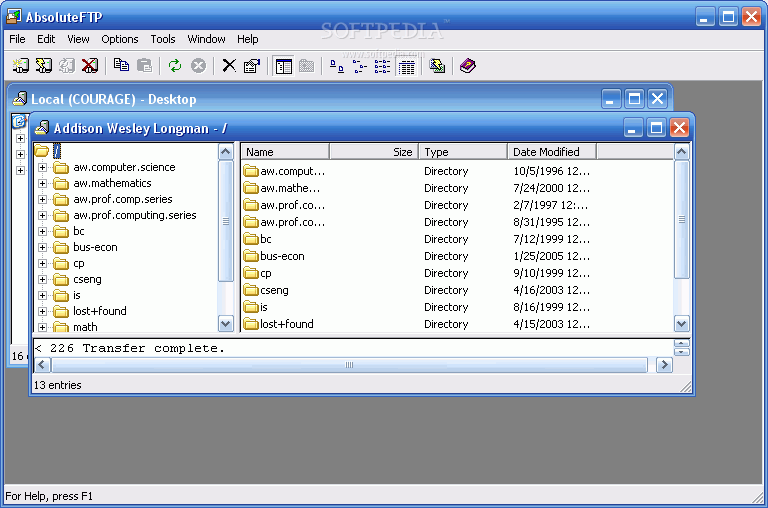
Task: Sort file list by Name column
Action: (286, 152)
